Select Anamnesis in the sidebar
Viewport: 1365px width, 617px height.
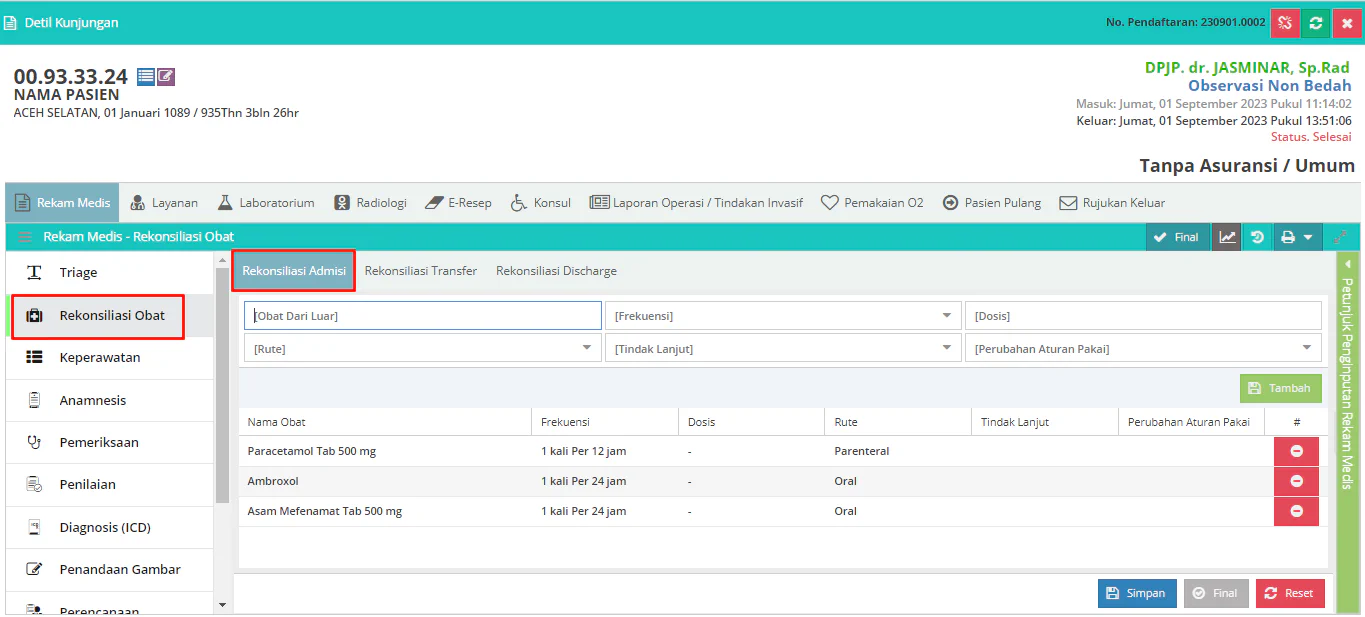click(x=93, y=400)
